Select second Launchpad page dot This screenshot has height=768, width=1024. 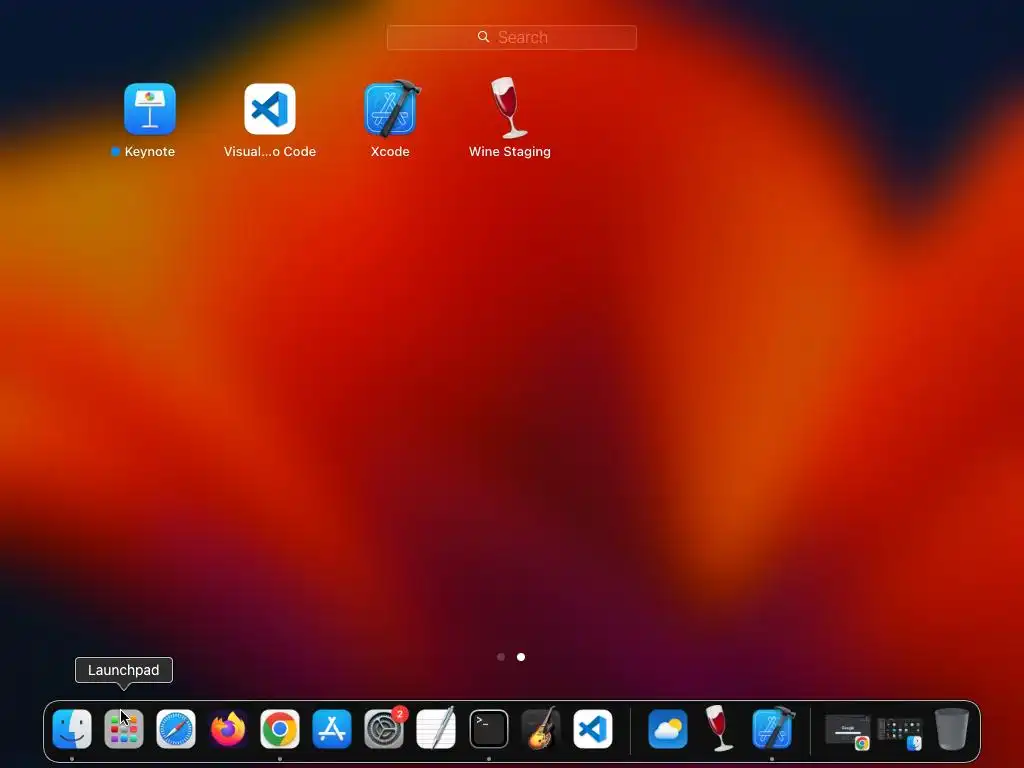(521, 657)
